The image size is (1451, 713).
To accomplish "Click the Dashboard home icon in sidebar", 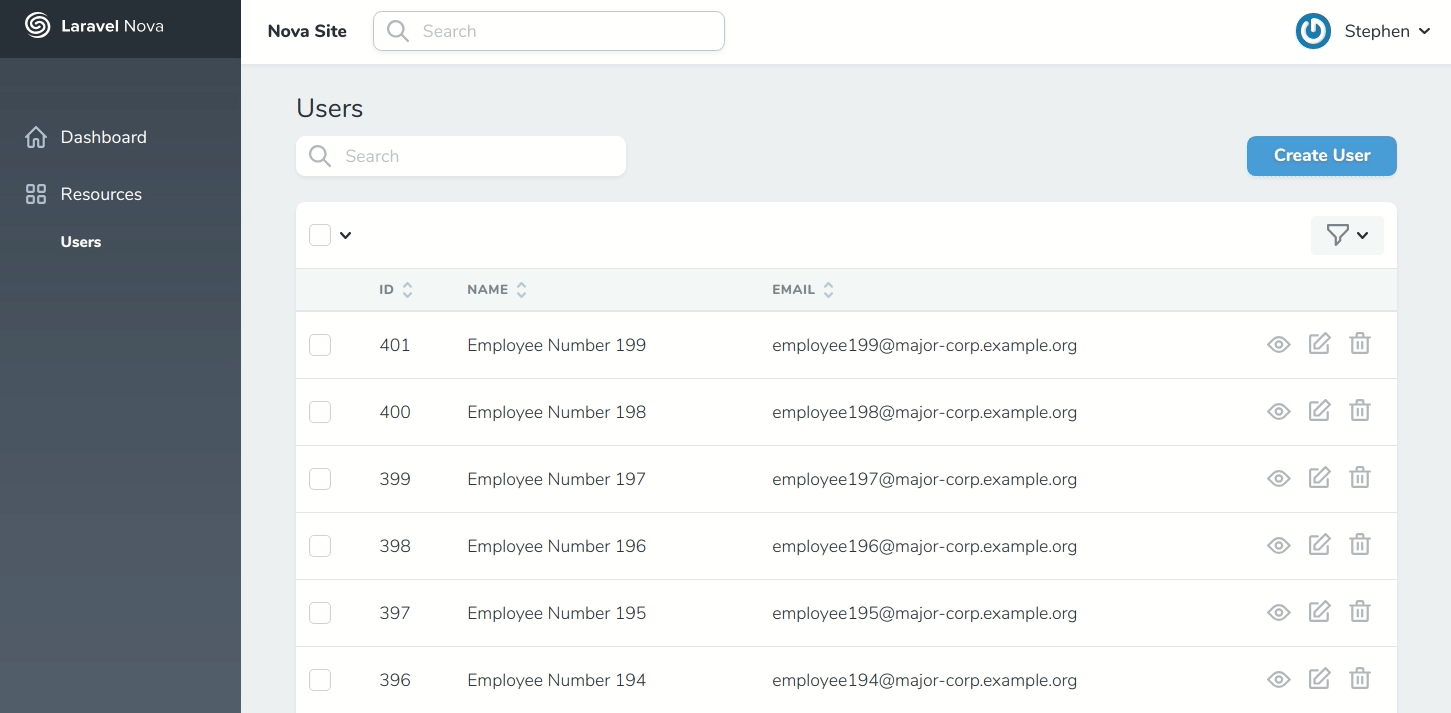I will pos(35,137).
